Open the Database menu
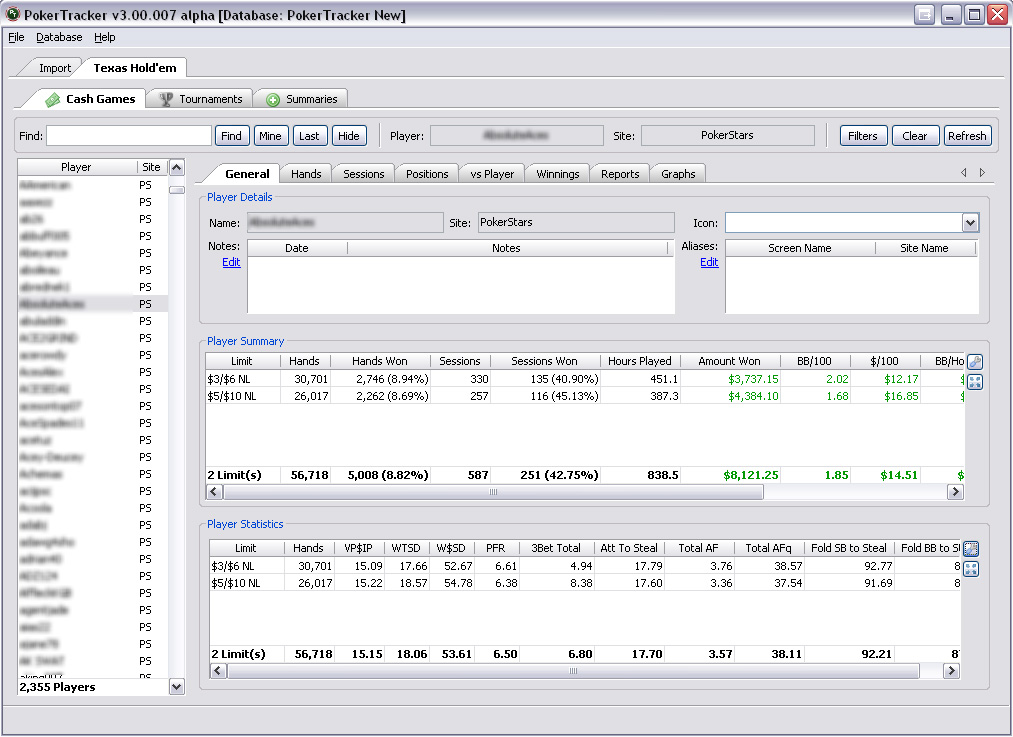This screenshot has width=1013, height=737. pos(59,37)
